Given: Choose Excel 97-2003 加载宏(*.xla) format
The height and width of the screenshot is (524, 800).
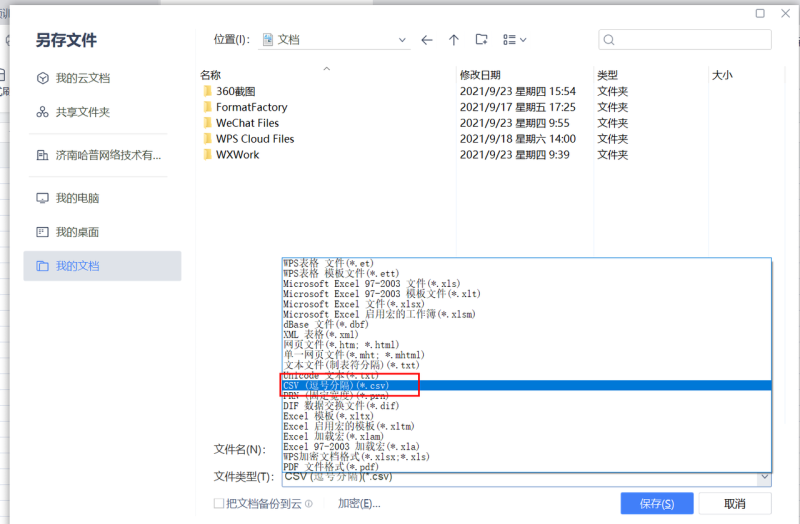Looking at the screenshot, I should (x=527, y=446).
